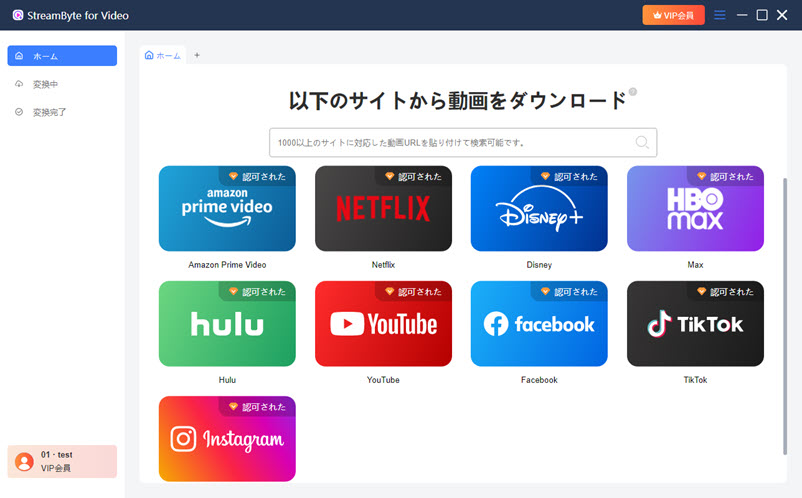This screenshot has height=498, width=802.
Task: Add a new tab with plus icon
Action: (197, 55)
